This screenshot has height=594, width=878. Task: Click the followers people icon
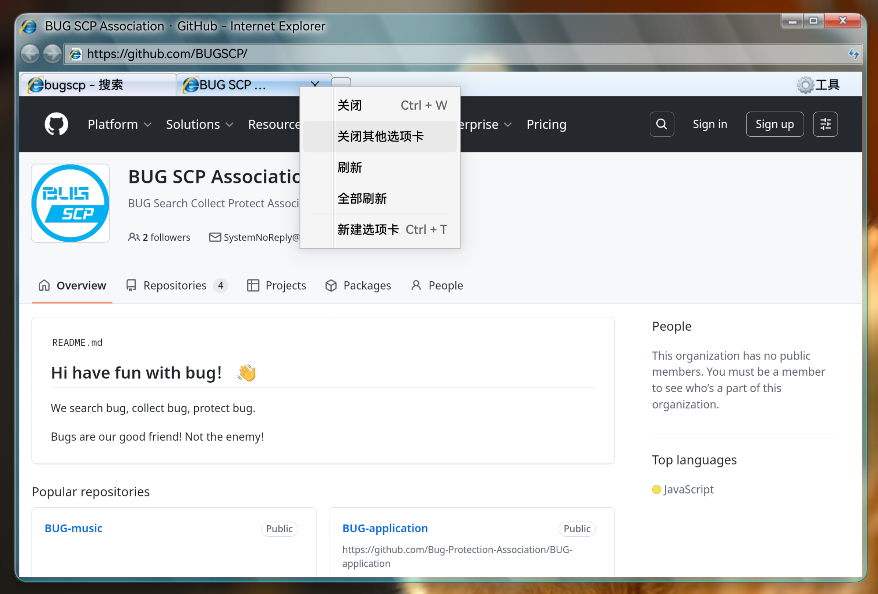click(x=134, y=237)
